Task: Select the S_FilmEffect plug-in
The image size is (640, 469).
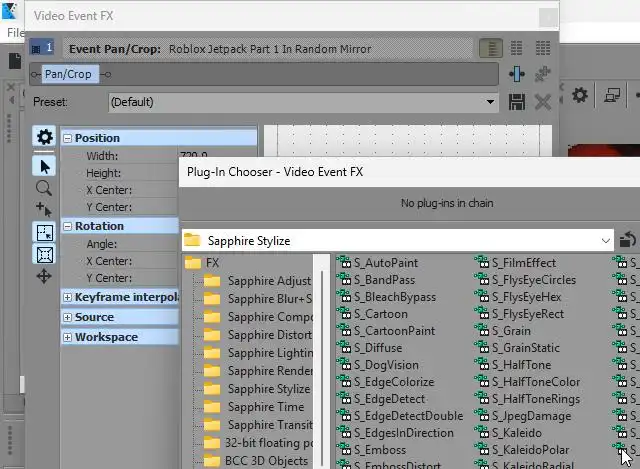Action: point(516,263)
